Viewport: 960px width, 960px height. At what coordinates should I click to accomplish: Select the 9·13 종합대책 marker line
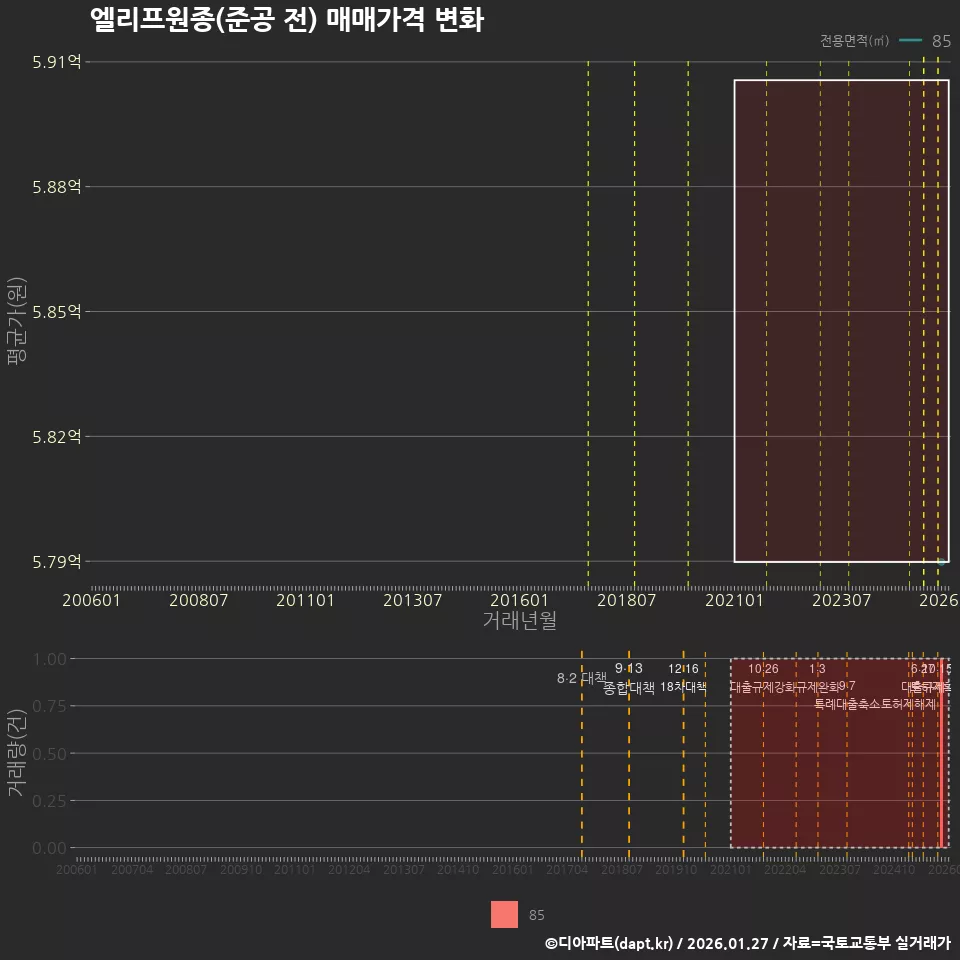(x=629, y=678)
